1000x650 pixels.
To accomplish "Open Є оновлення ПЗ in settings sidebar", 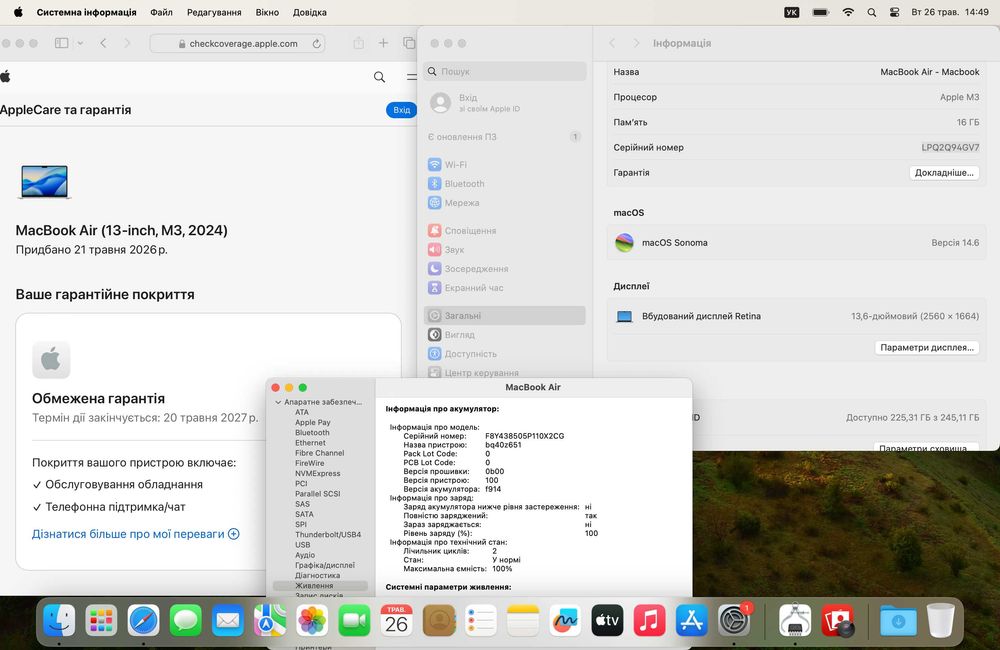I will (504, 137).
